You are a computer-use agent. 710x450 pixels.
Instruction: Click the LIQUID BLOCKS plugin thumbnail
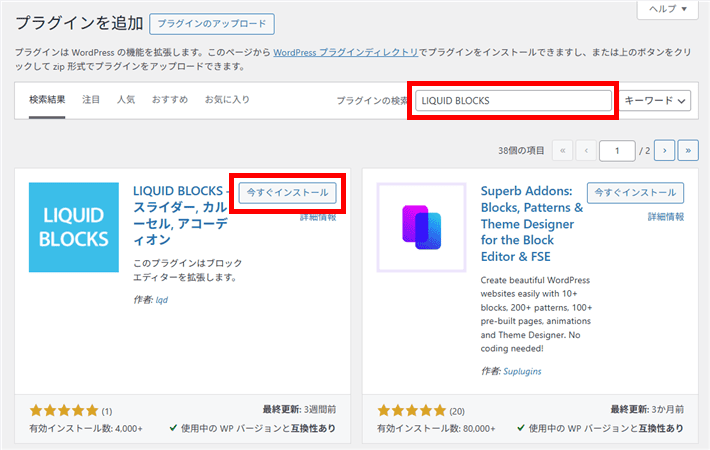tap(74, 227)
